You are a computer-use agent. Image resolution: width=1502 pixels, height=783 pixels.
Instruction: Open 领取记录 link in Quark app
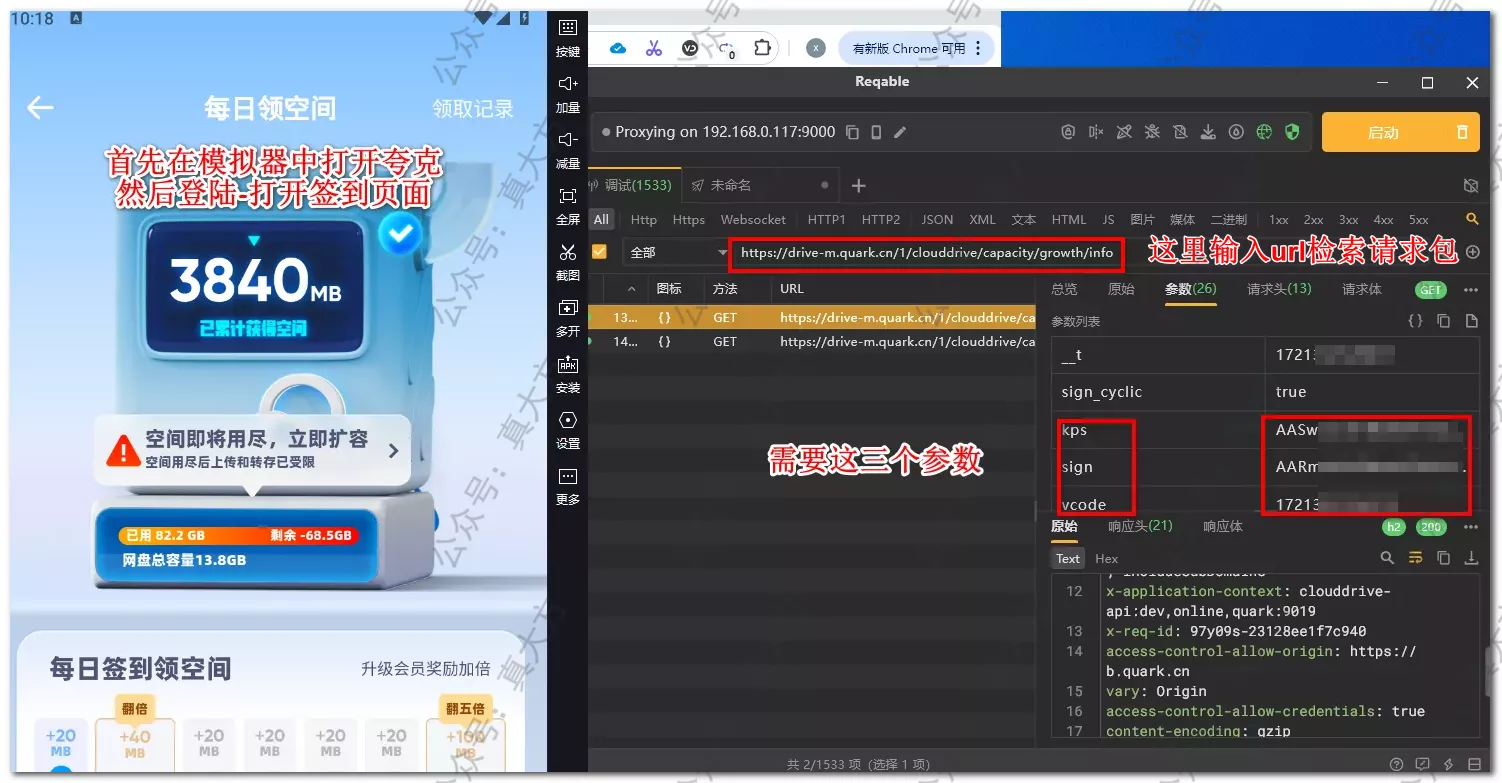(472, 108)
